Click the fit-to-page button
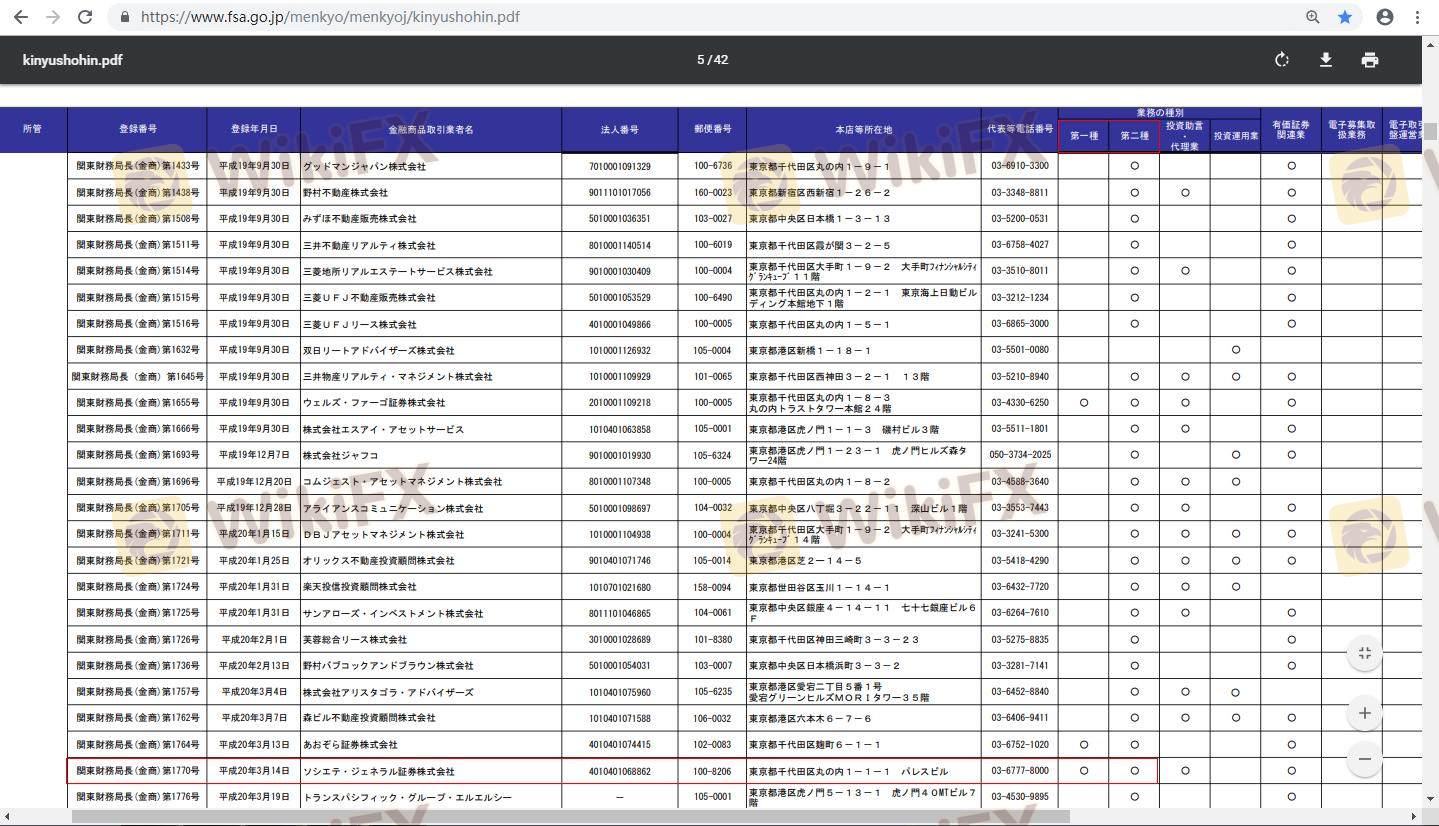 point(1364,654)
